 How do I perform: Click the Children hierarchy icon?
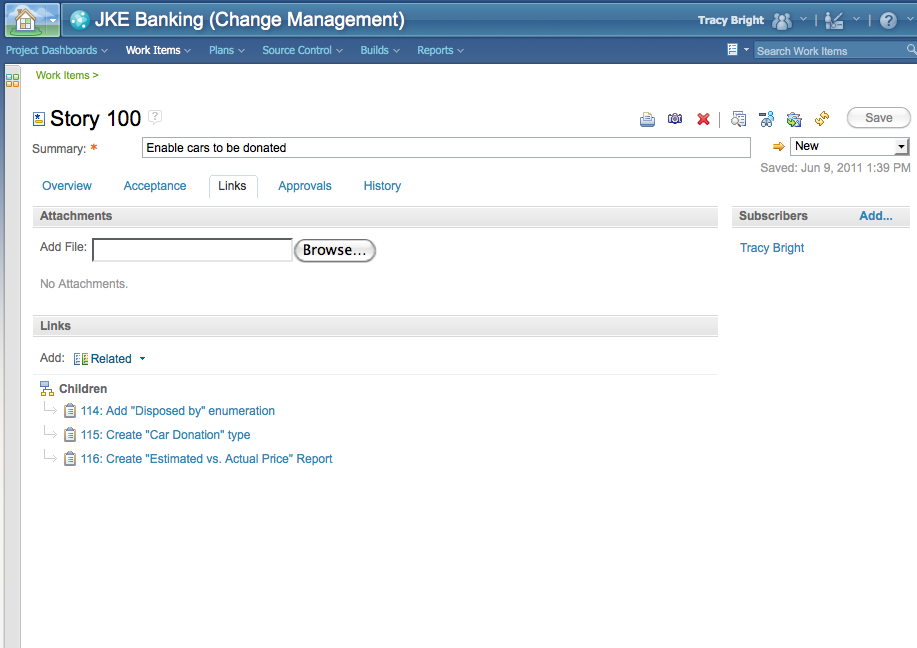(x=47, y=388)
